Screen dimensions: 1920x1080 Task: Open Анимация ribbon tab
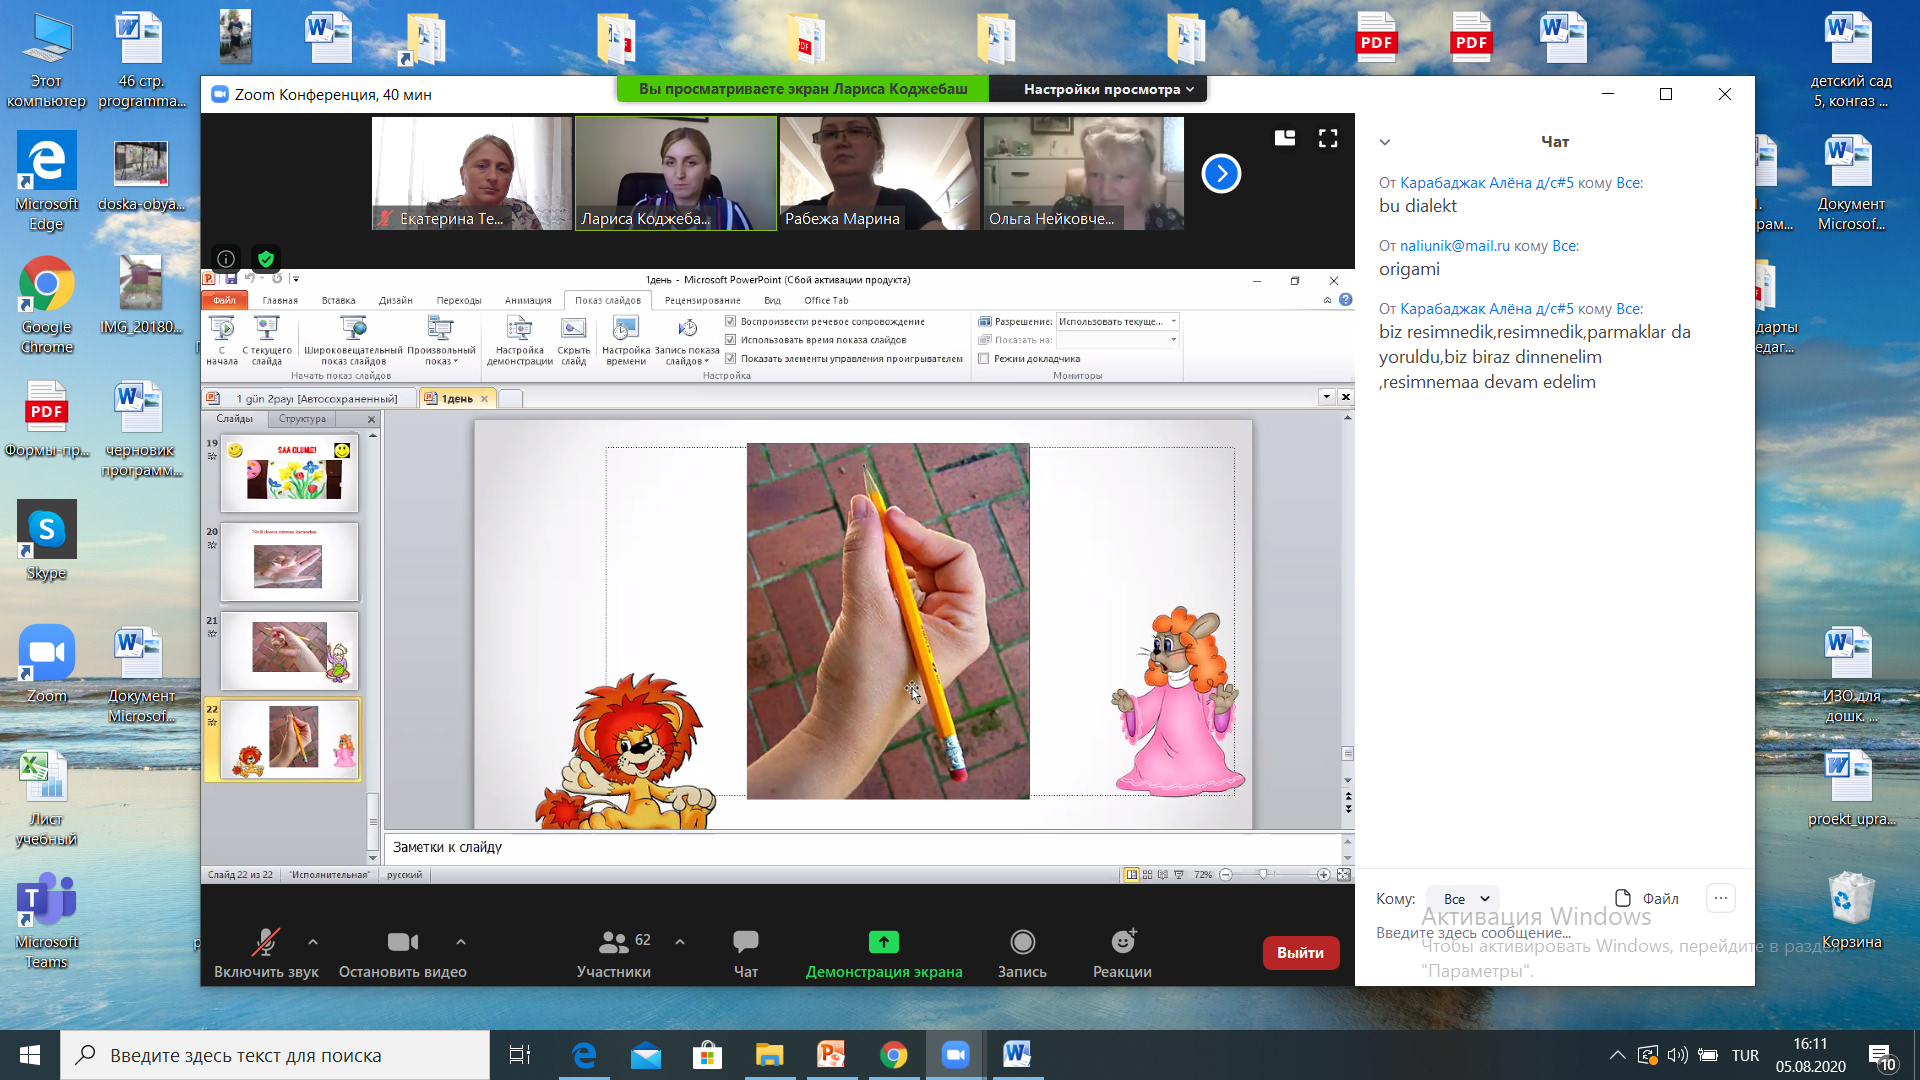[x=528, y=300]
